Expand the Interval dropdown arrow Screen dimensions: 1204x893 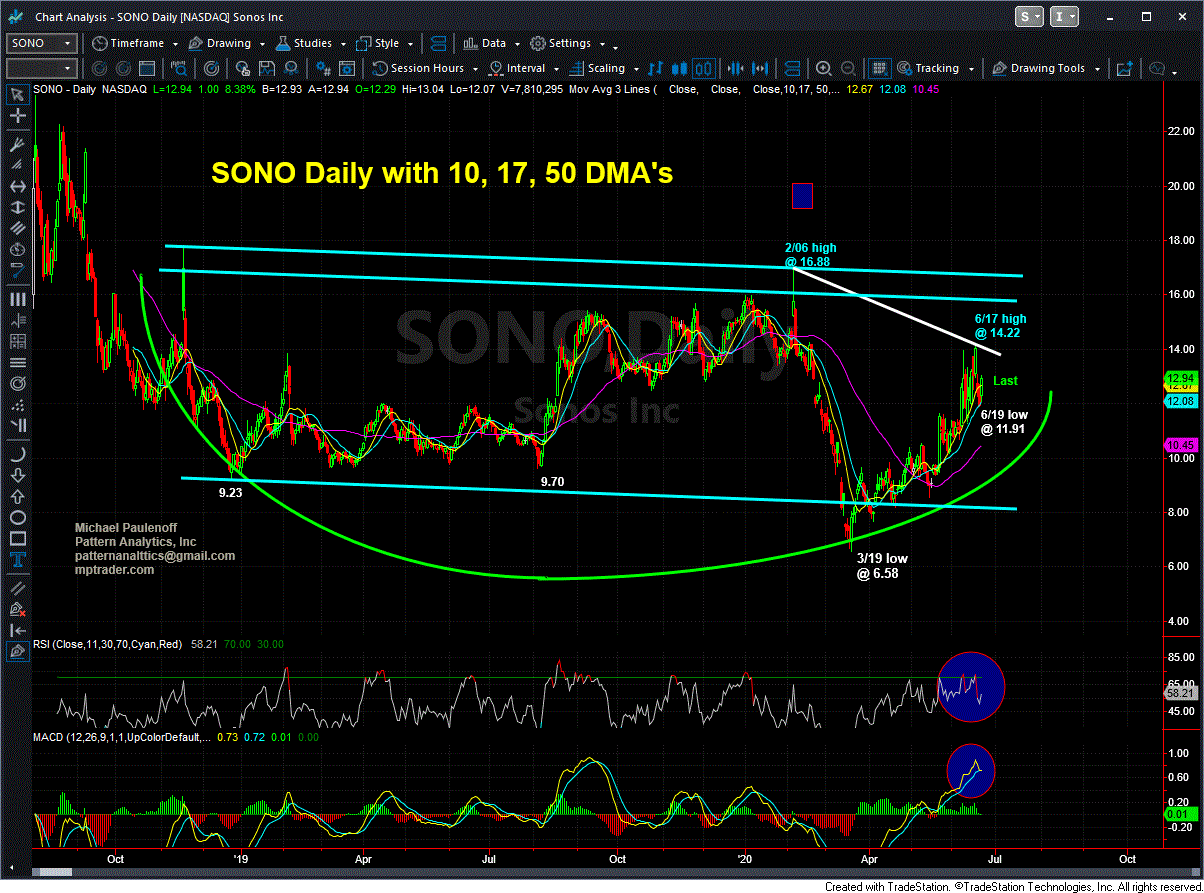(x=556, y=69)
